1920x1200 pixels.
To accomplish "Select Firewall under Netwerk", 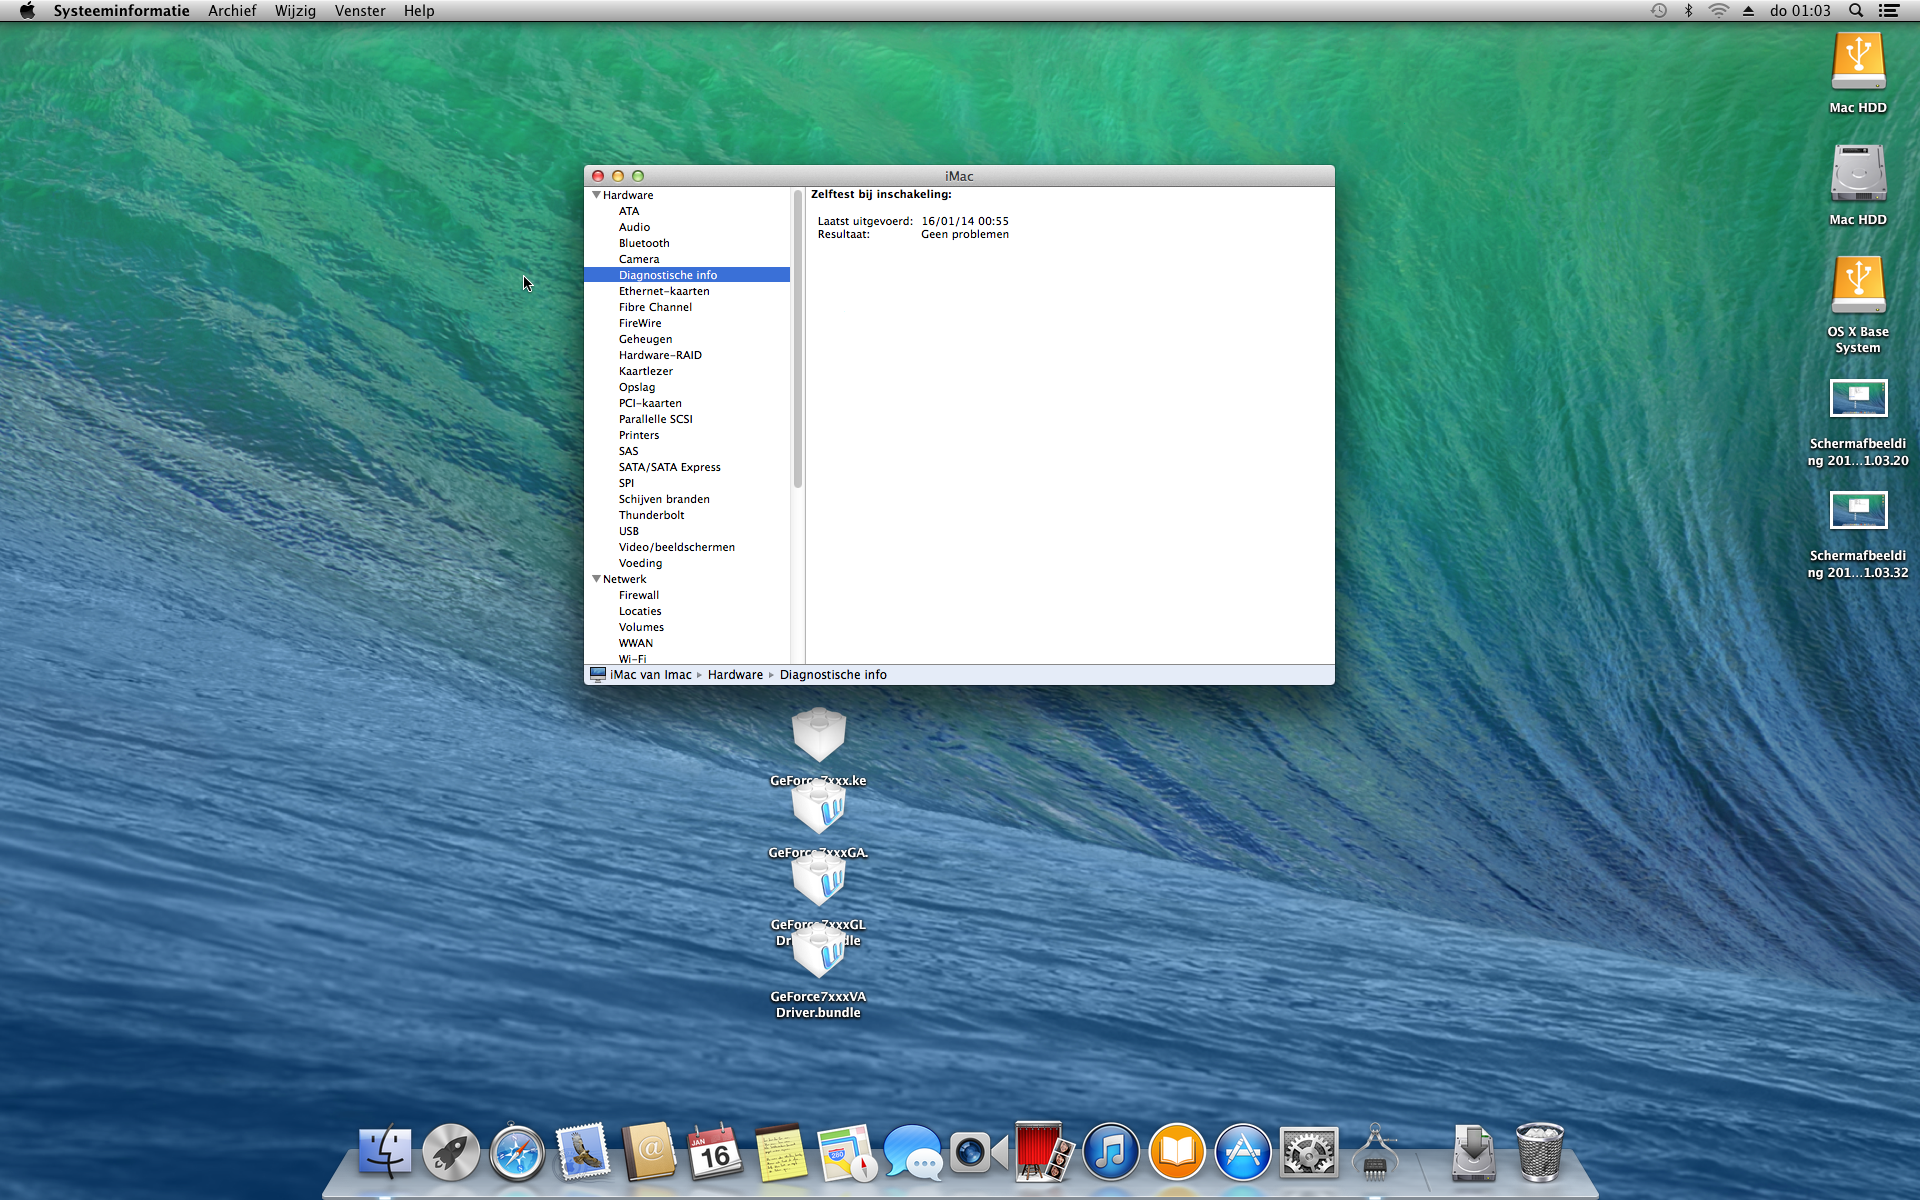I will pyautogui.click(x=638, y=595).
